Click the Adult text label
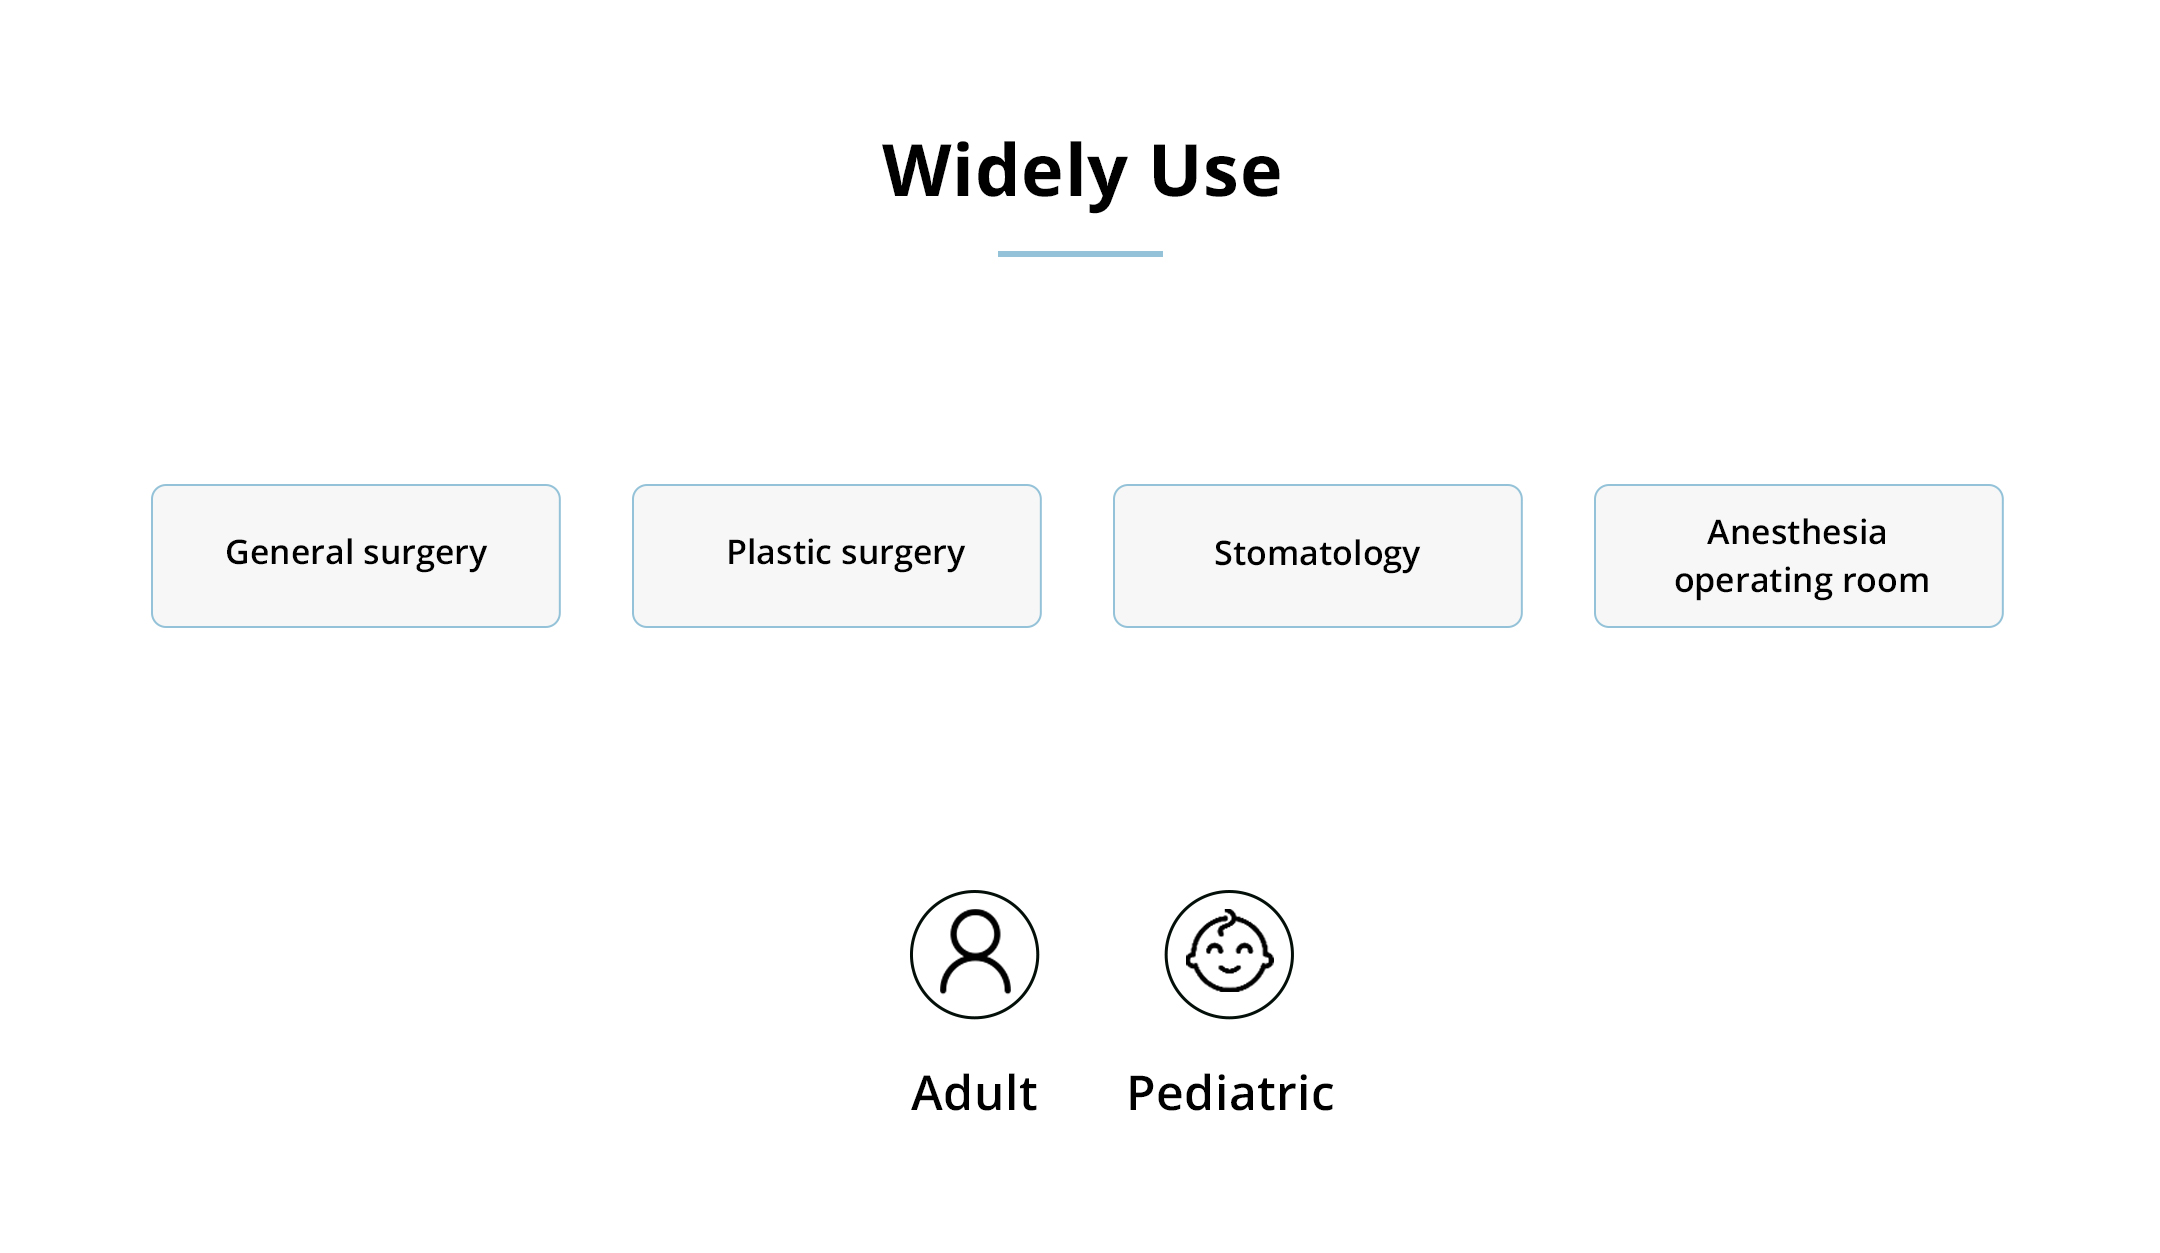2160x1253 pixels. pos(974,1093)
